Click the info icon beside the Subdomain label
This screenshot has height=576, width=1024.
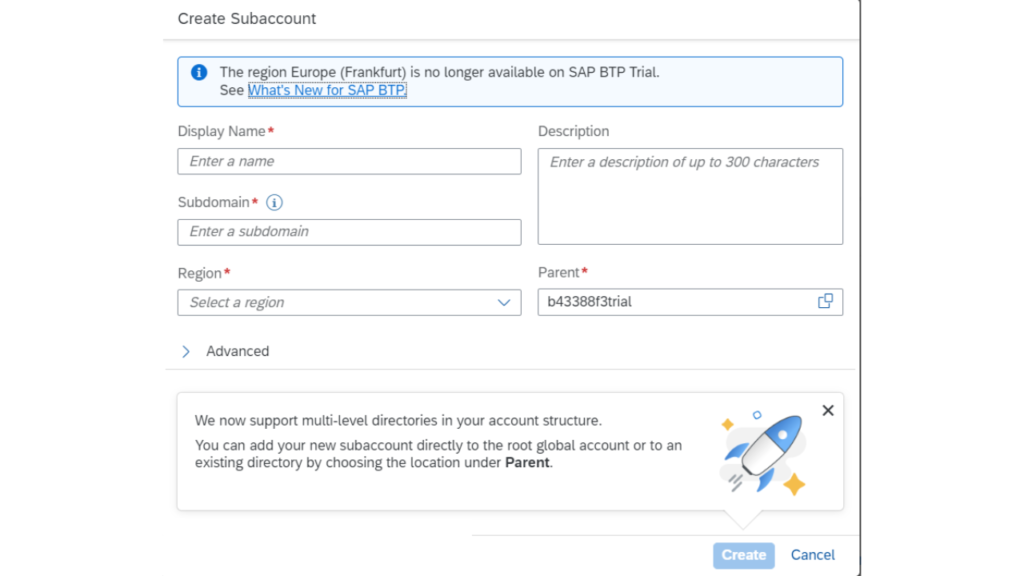click(274, 202)
